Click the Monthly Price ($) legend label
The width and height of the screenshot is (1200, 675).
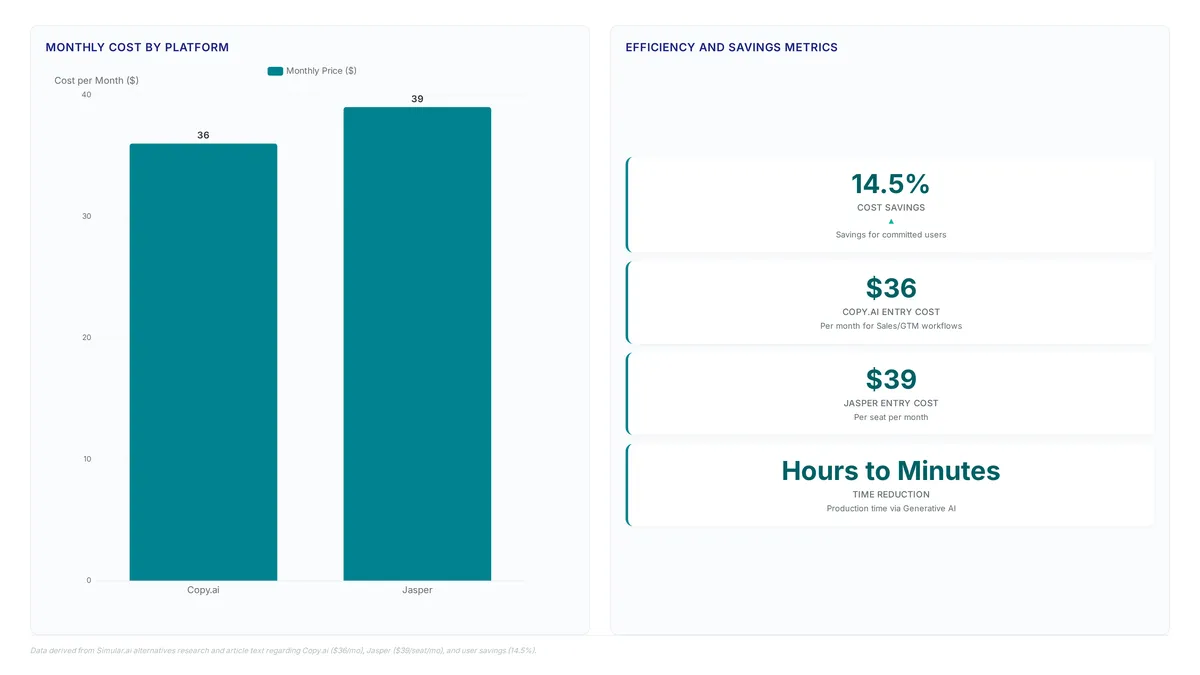[321, 71]
